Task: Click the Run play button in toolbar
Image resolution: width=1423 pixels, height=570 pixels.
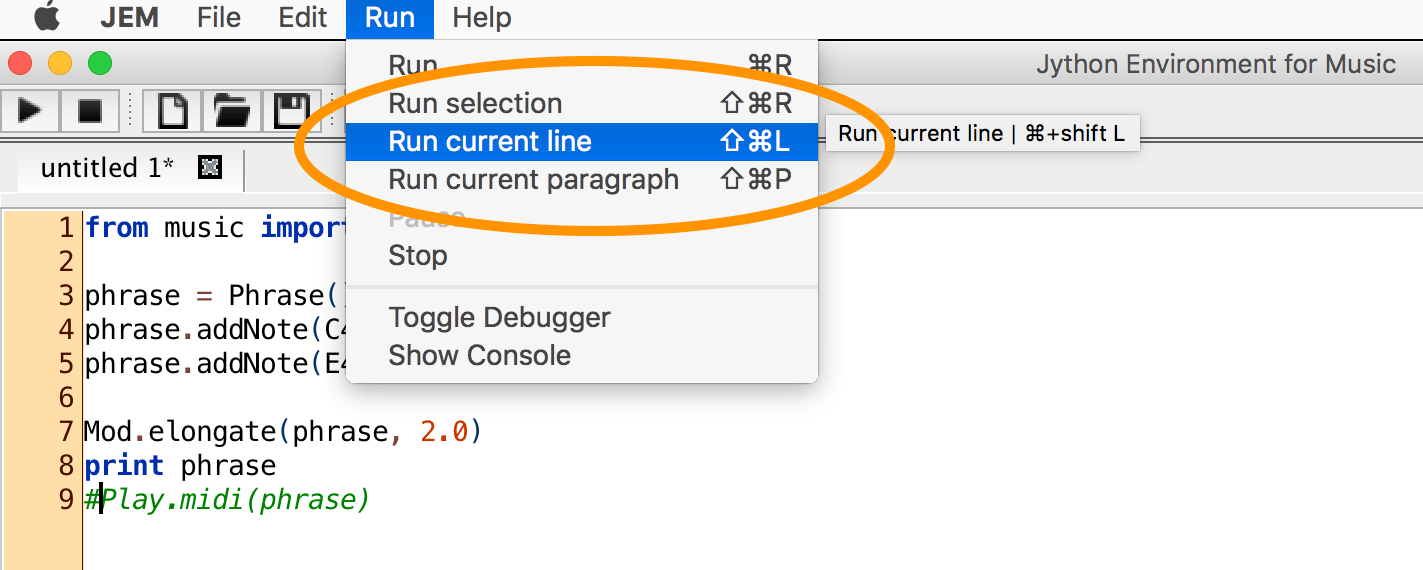Action: click(31, 110)
